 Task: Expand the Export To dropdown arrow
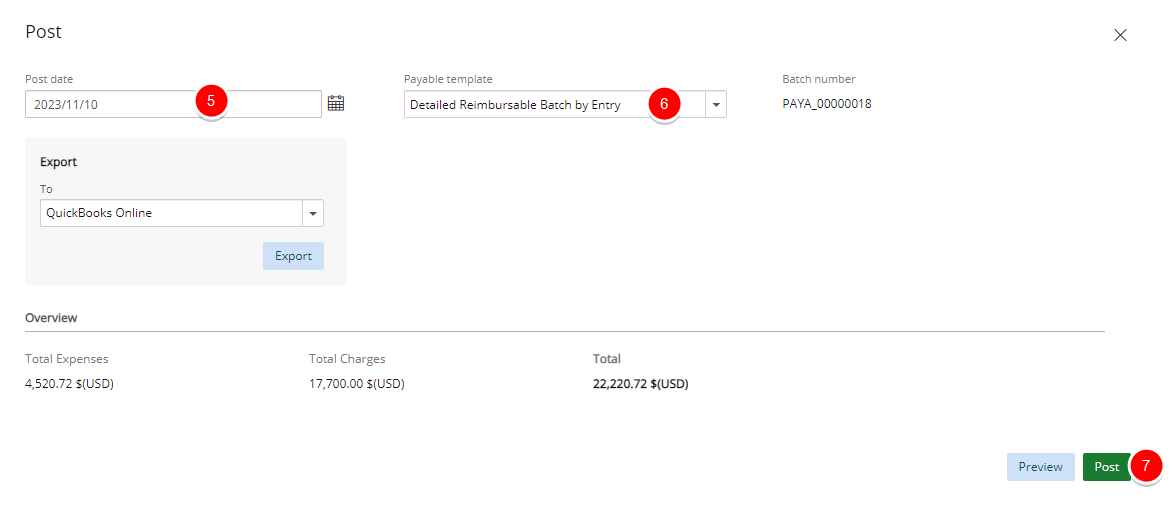313,213
